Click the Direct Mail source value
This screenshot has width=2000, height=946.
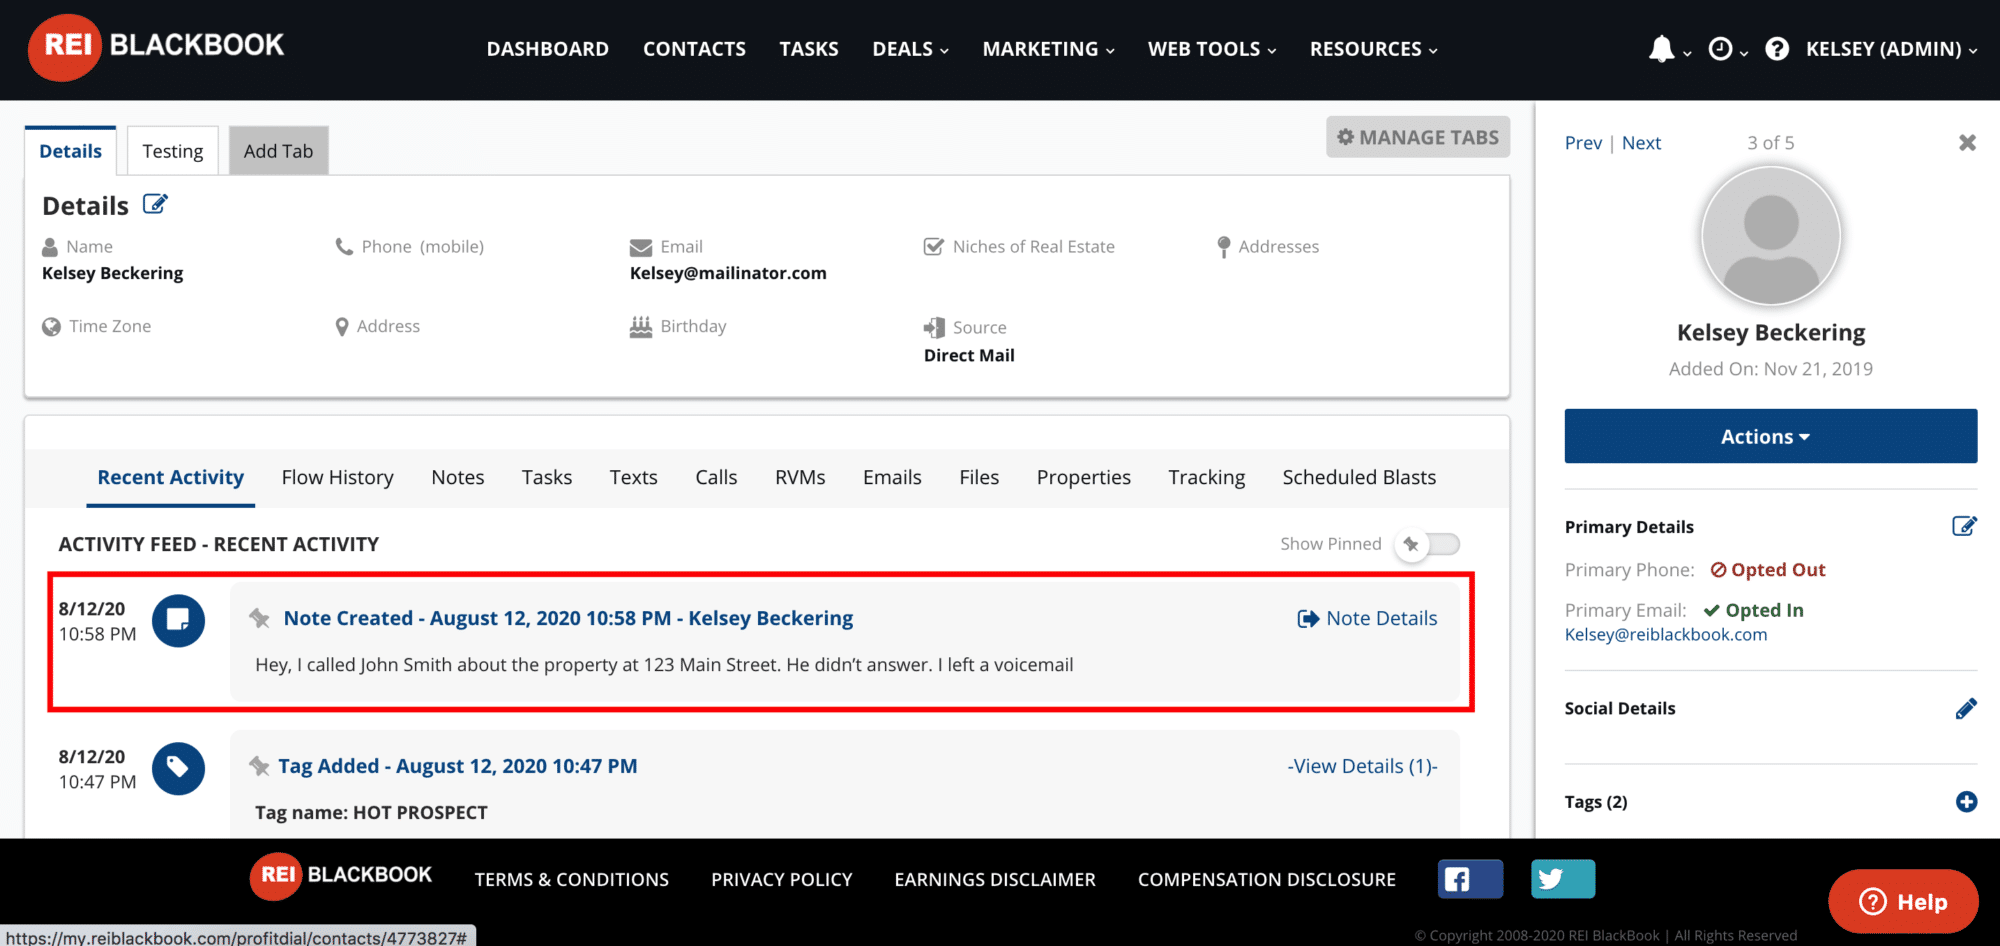969,355
